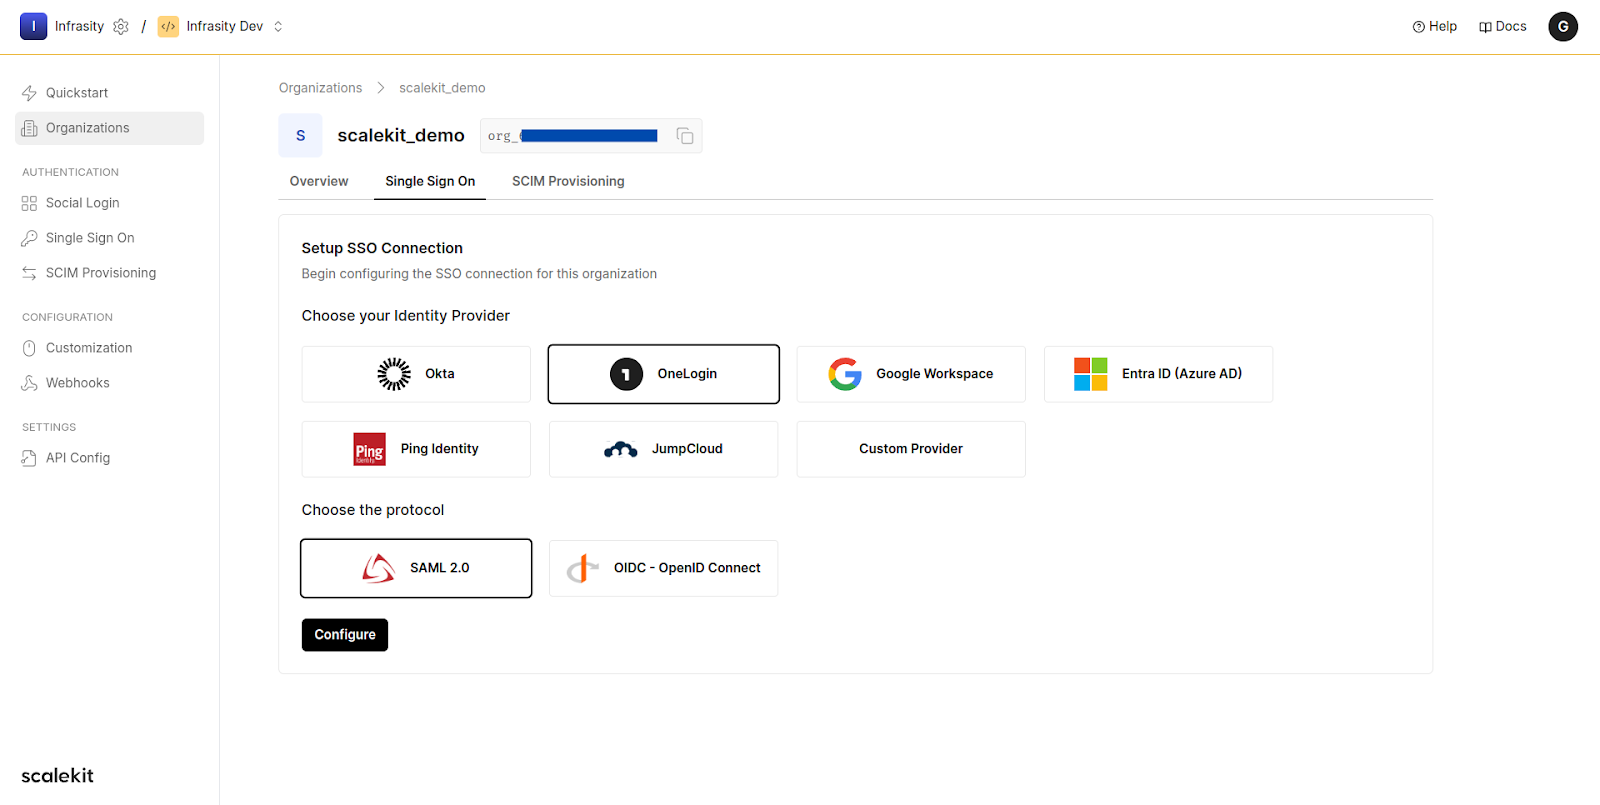Open Customization in the sidebar

point(110,348)
